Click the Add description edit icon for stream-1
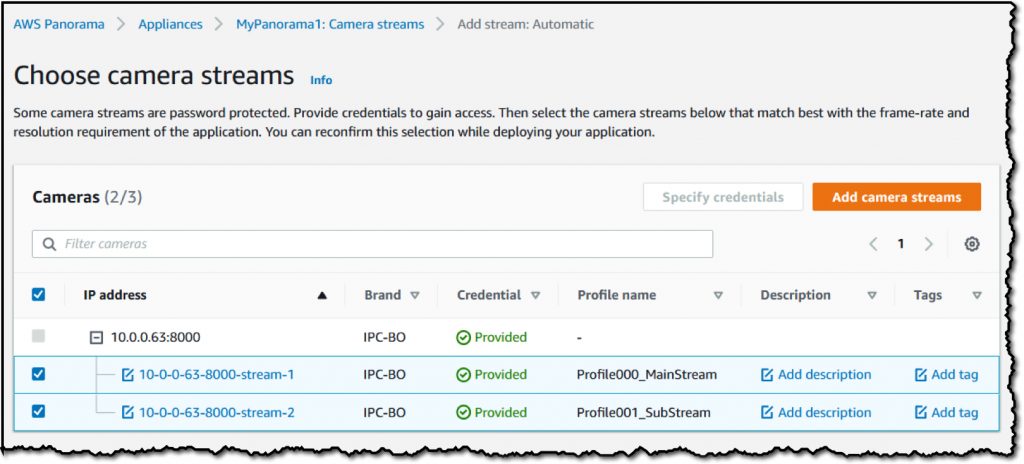The image size is (1024, 464). (767, 375)
